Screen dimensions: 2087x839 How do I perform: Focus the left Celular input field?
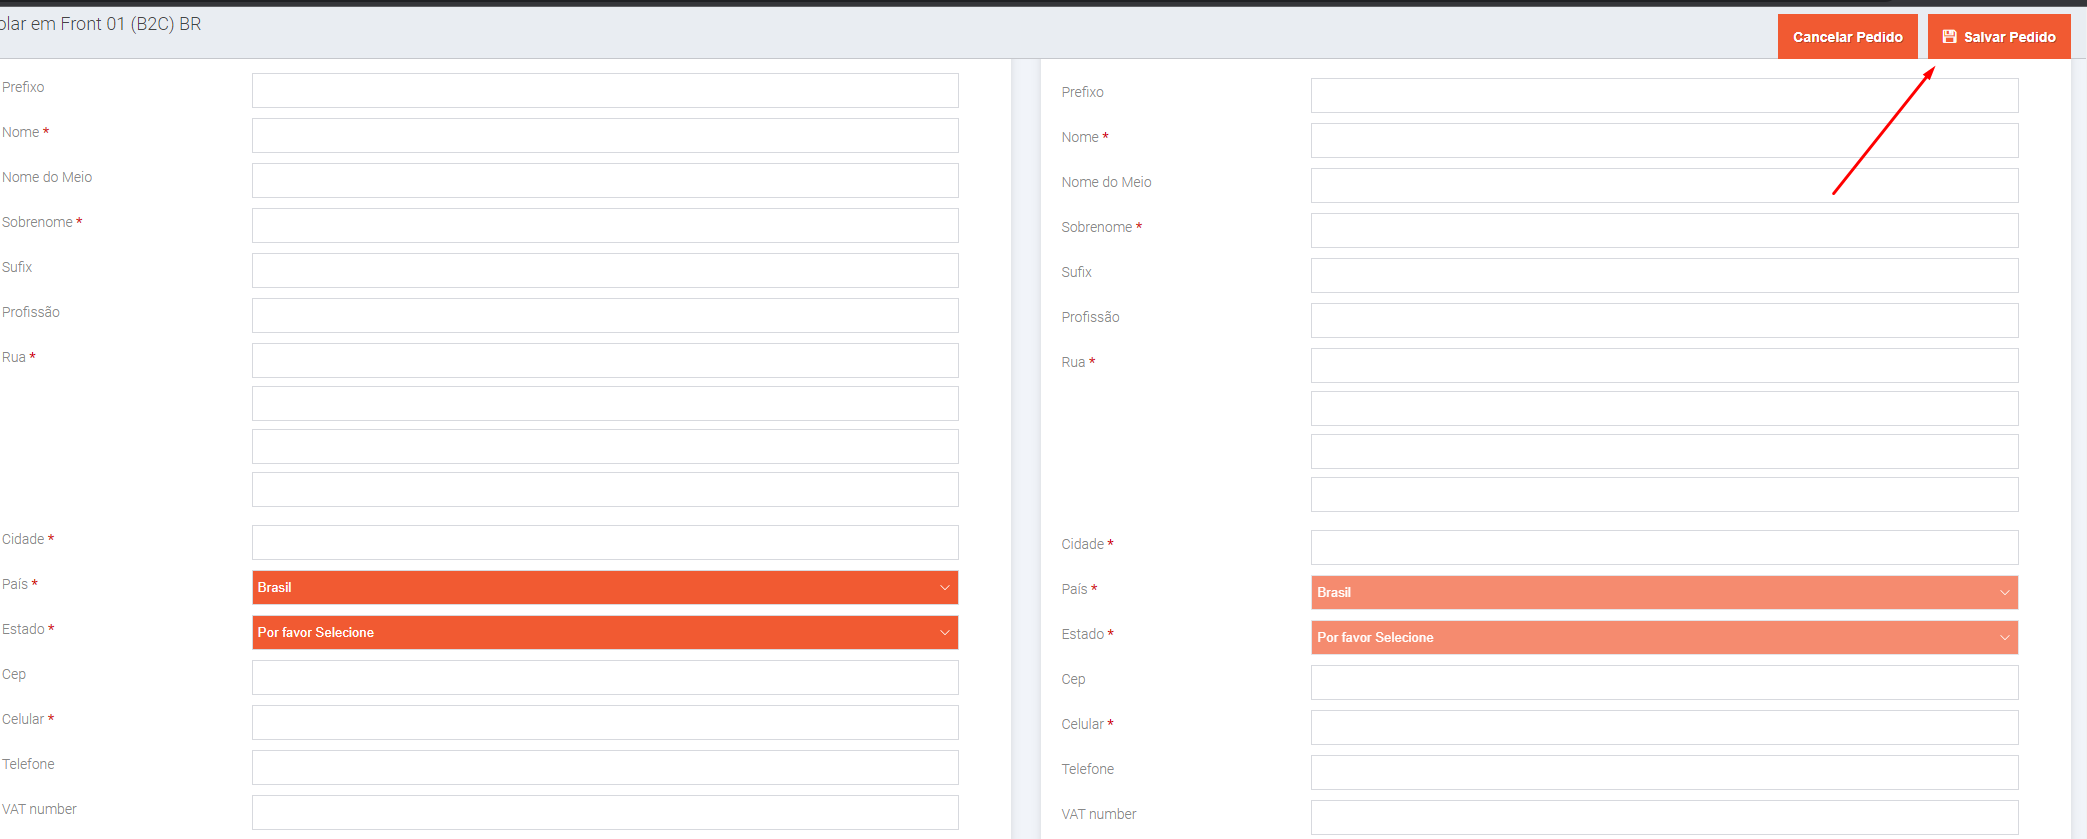point(604,723)
